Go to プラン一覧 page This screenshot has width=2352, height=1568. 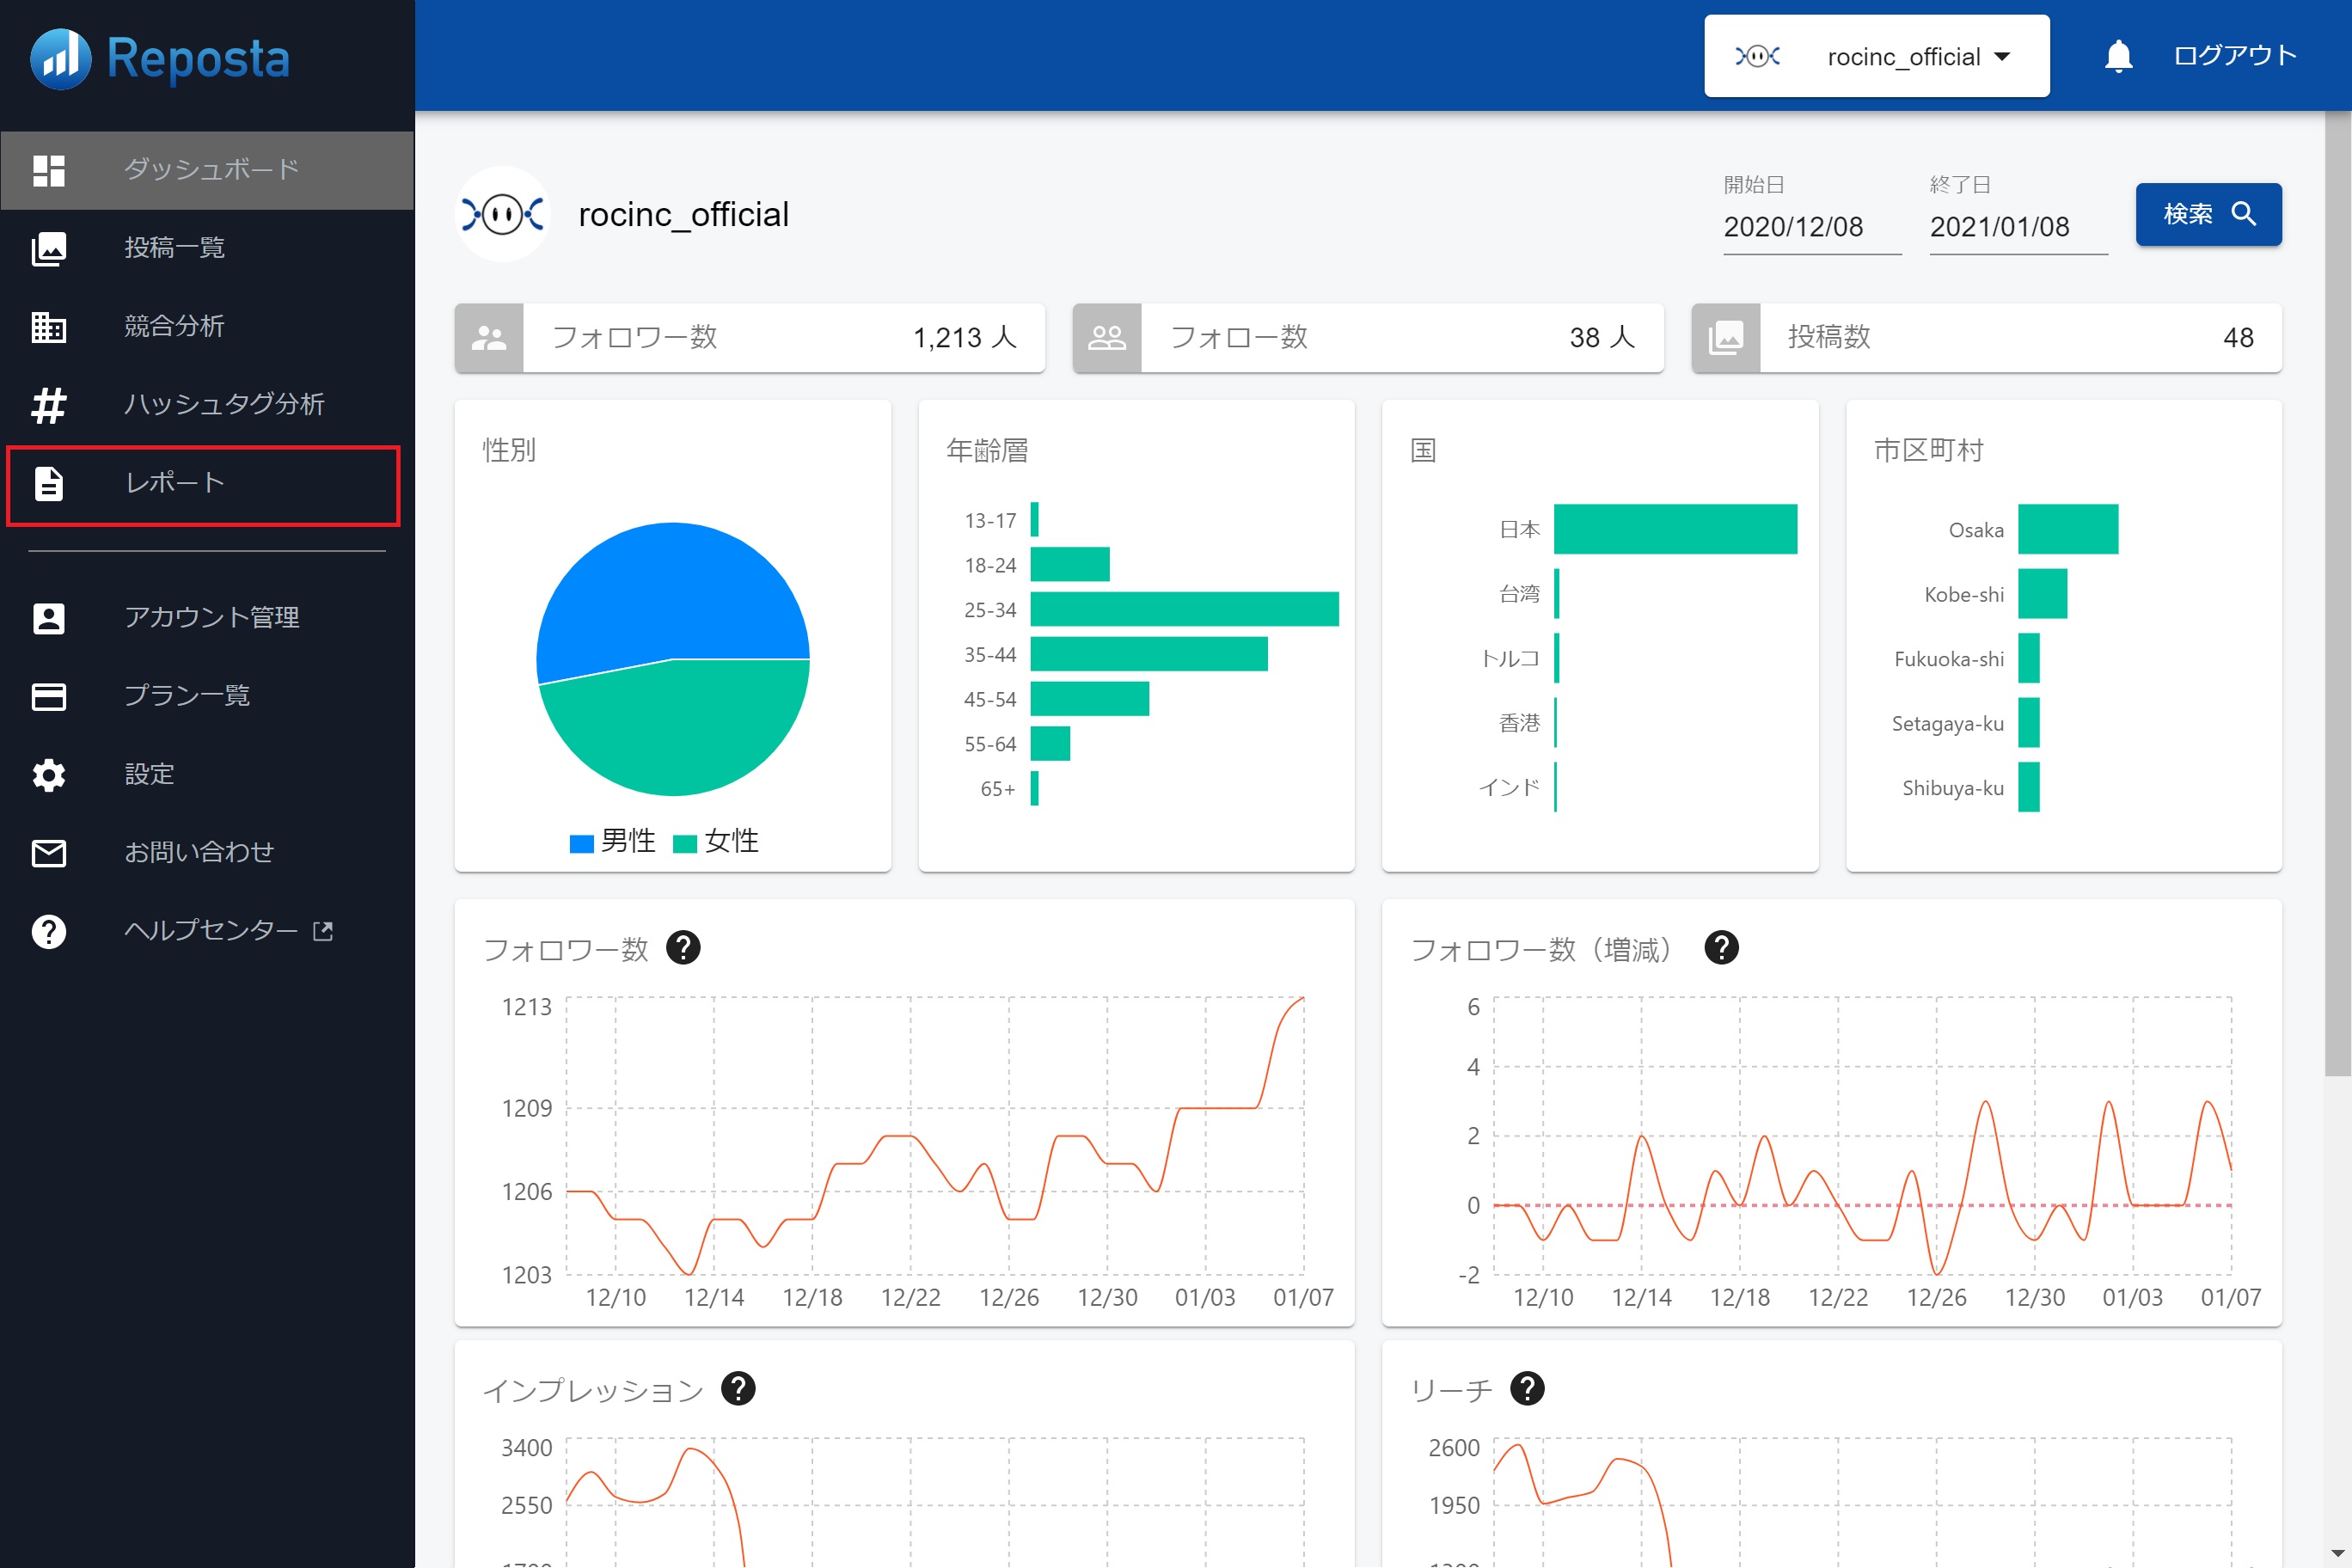(207, 696)
